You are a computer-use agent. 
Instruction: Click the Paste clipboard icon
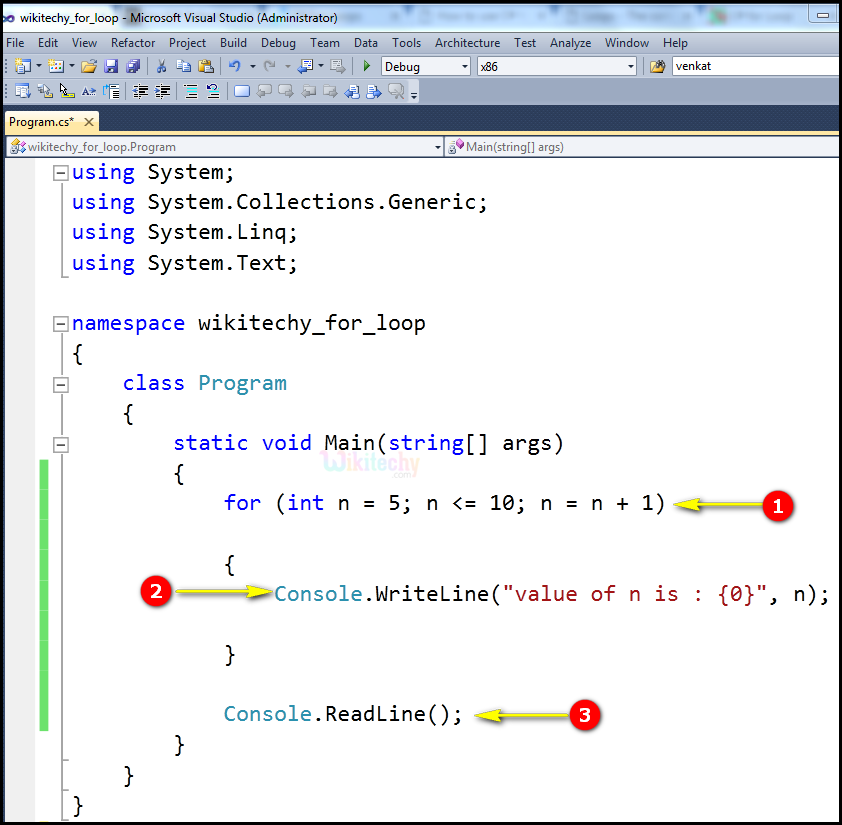(206, 66)
